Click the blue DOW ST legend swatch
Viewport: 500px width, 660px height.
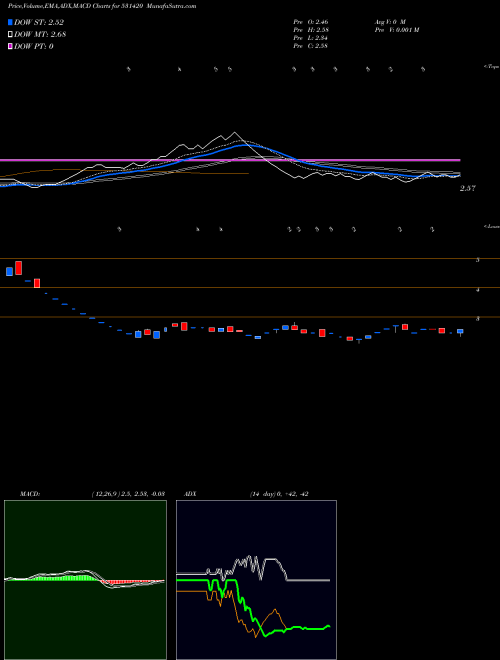click(11, 22)
